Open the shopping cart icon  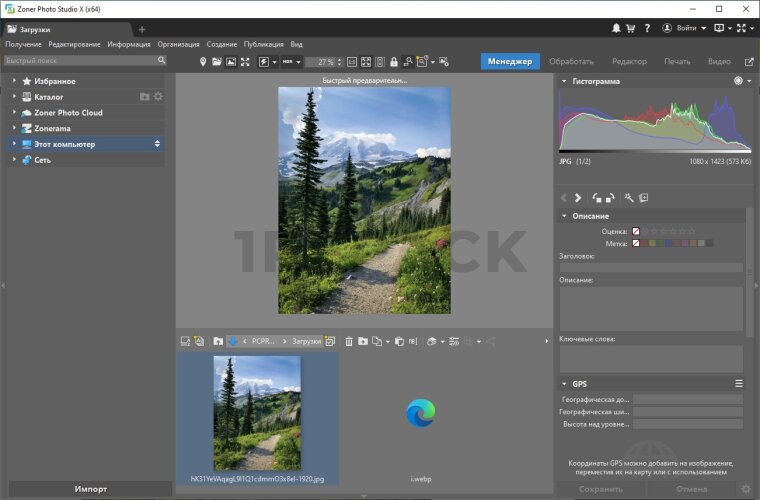pos(631,29)
